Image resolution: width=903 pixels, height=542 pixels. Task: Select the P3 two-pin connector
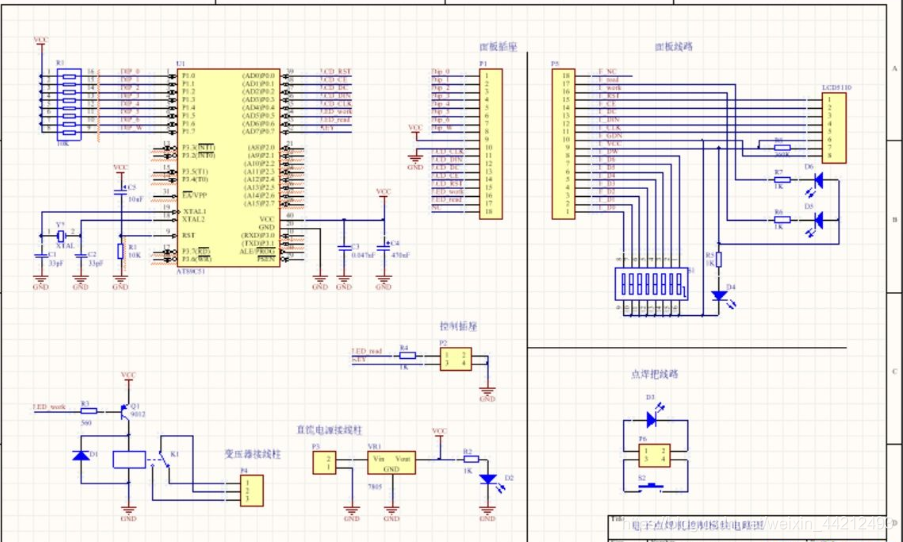click(324, 463)
